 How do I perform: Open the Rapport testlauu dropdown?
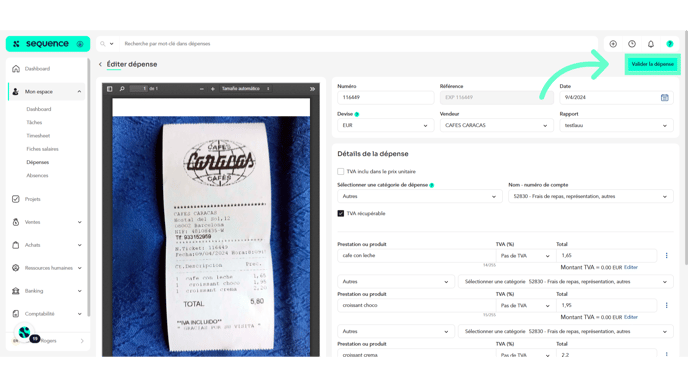[x=616, y=125]
